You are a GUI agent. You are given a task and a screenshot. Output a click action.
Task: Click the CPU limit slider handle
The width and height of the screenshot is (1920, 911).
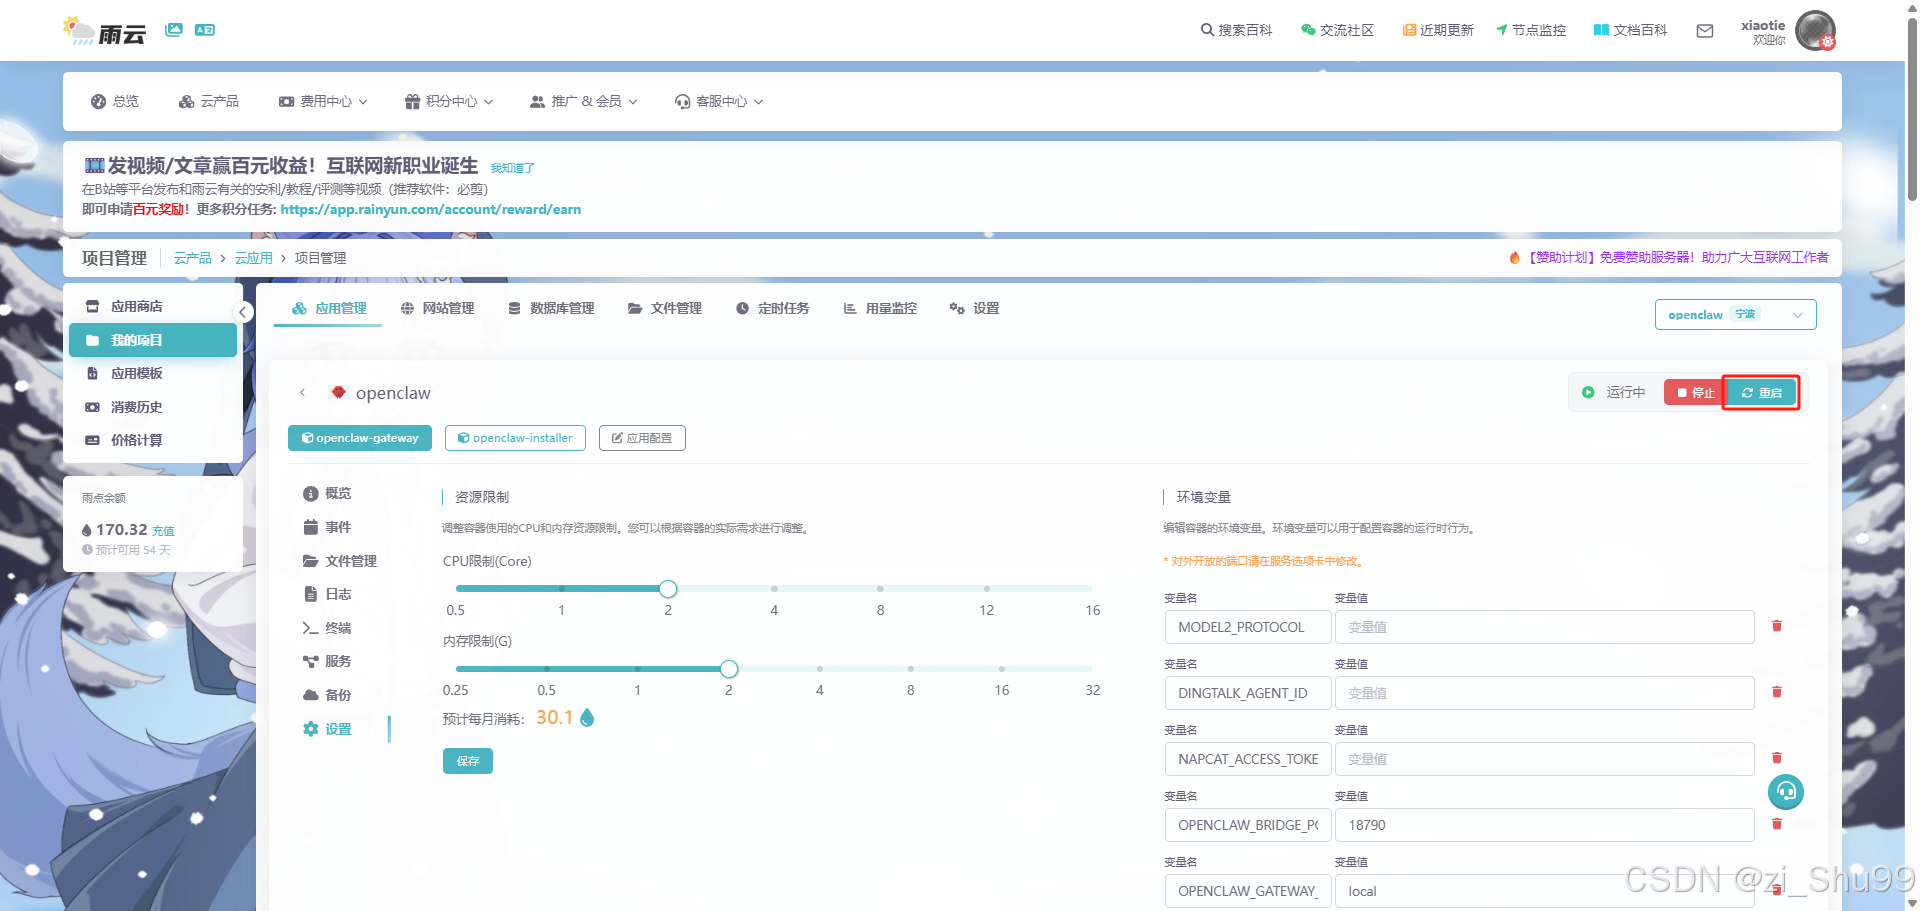[x=668, y=589]
